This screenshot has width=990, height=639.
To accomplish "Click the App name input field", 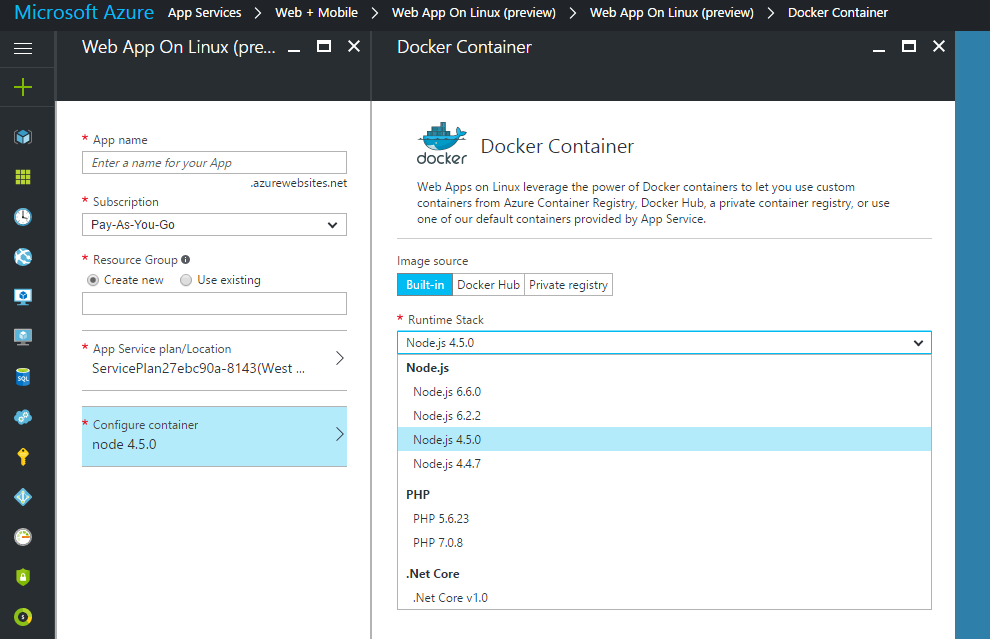I will (x=214, y=163).
